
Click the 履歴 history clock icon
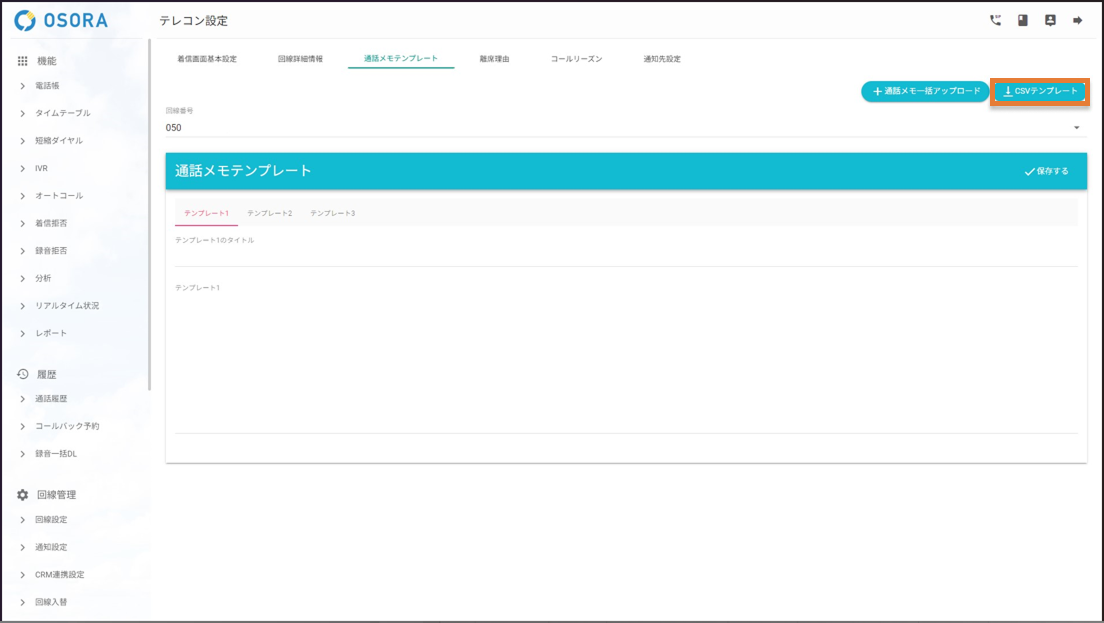click(x=23, y=374)
